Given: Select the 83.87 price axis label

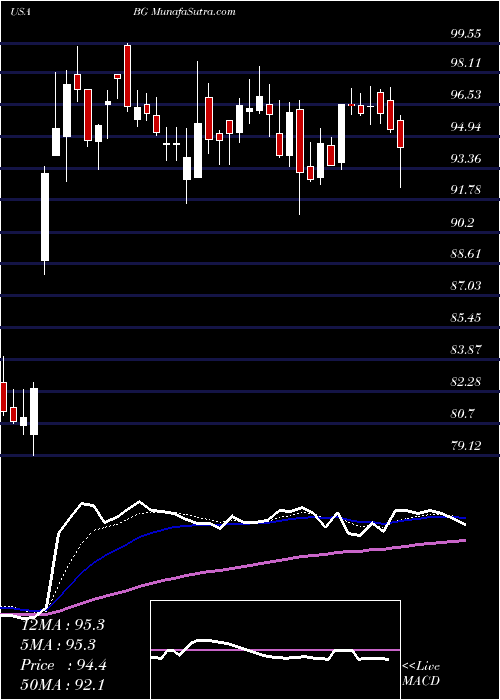Looking at the screenshot, I should click(466, 349).
